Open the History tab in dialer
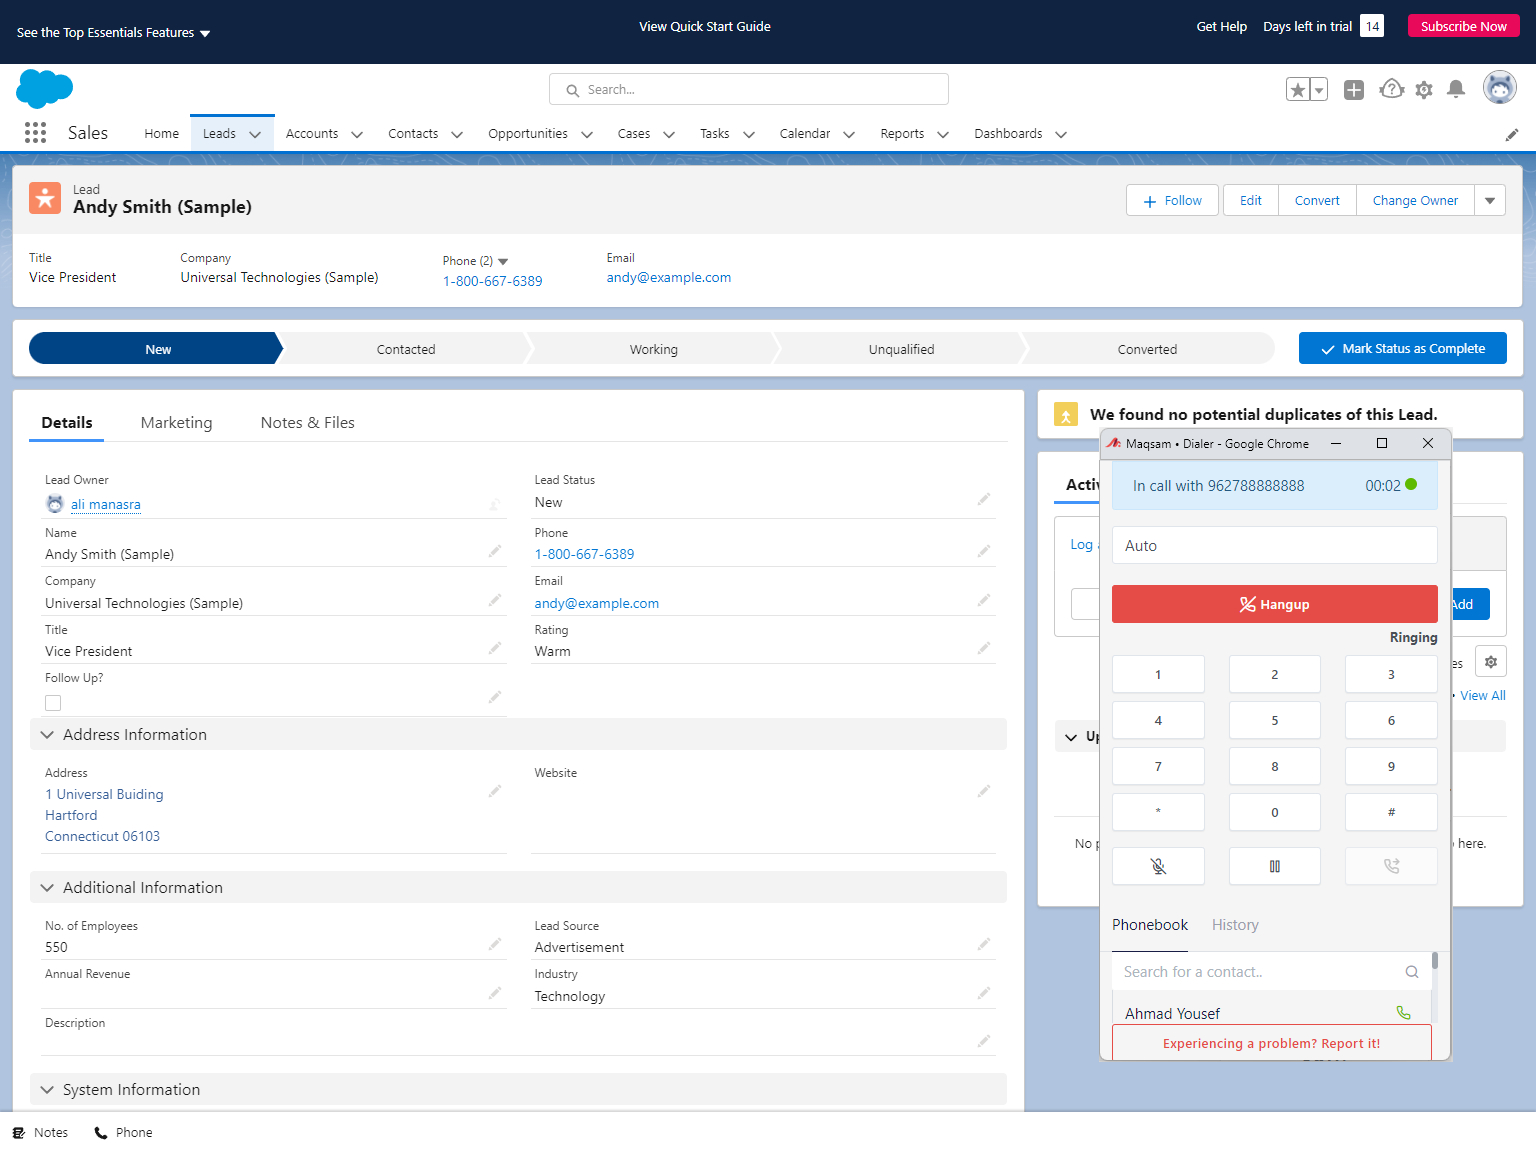 1235,925
